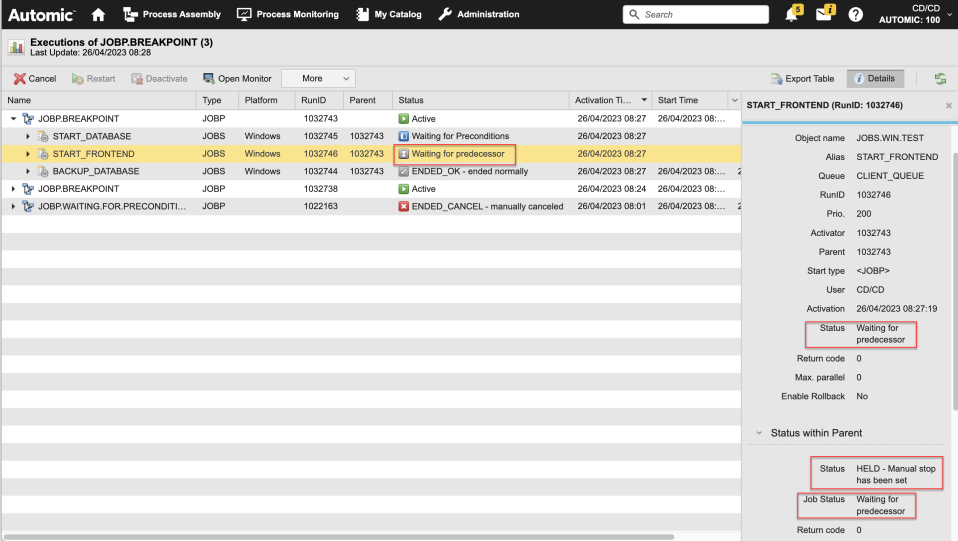This screenshot has height=541, width=958.
Task: Open messages envelope icon
Action: (824, 13)
